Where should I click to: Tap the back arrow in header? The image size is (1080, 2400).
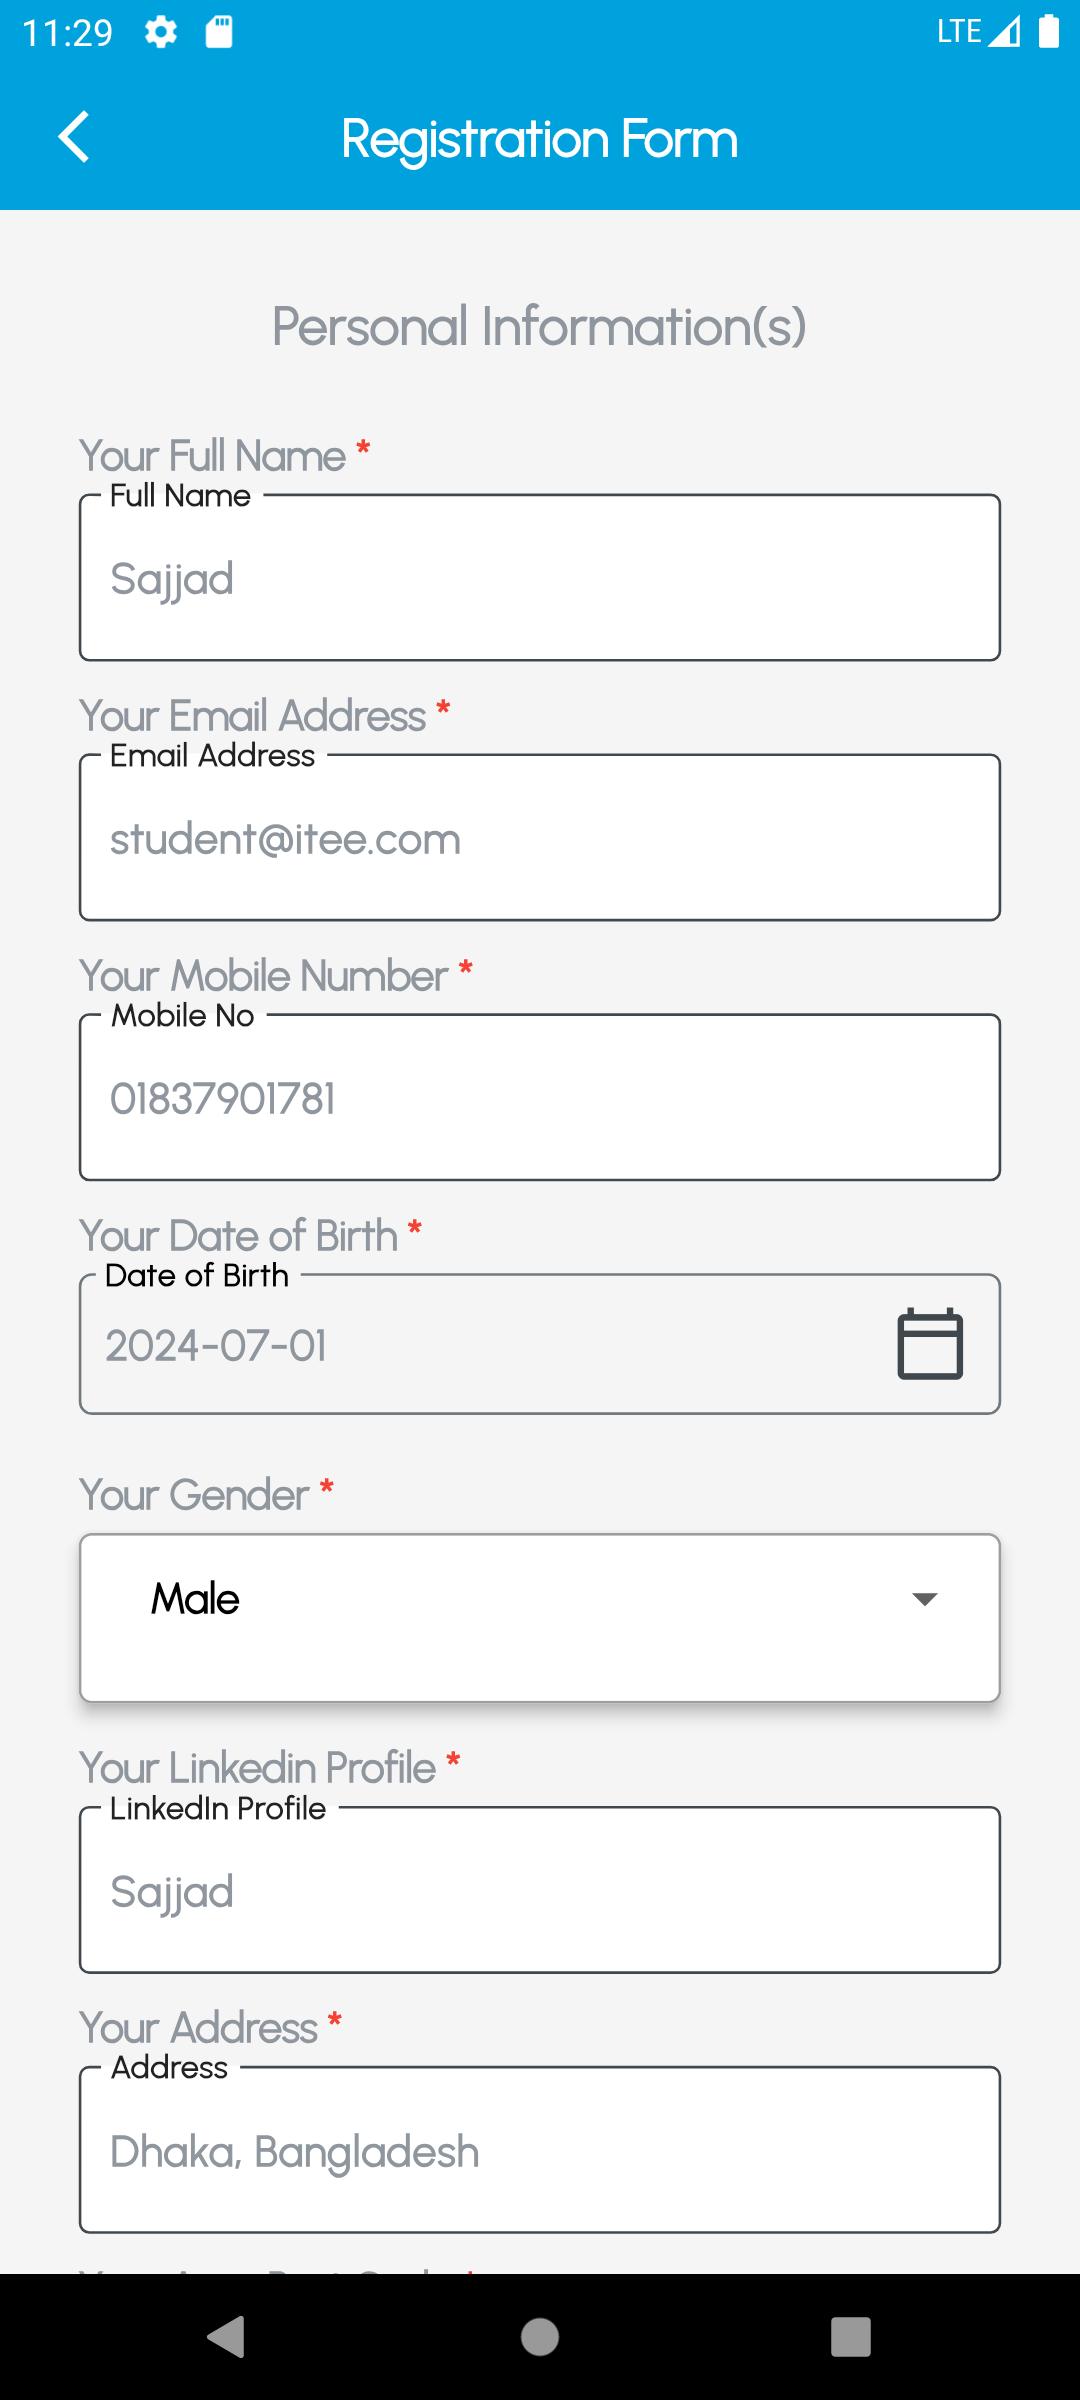coord(75,137)
